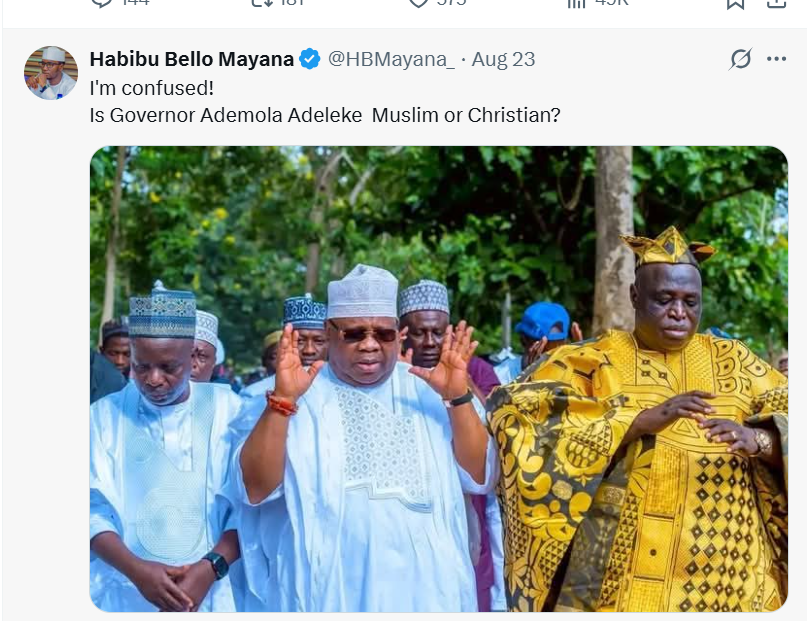Click the Habibu Bello Mayana display name

coord(191,59)
